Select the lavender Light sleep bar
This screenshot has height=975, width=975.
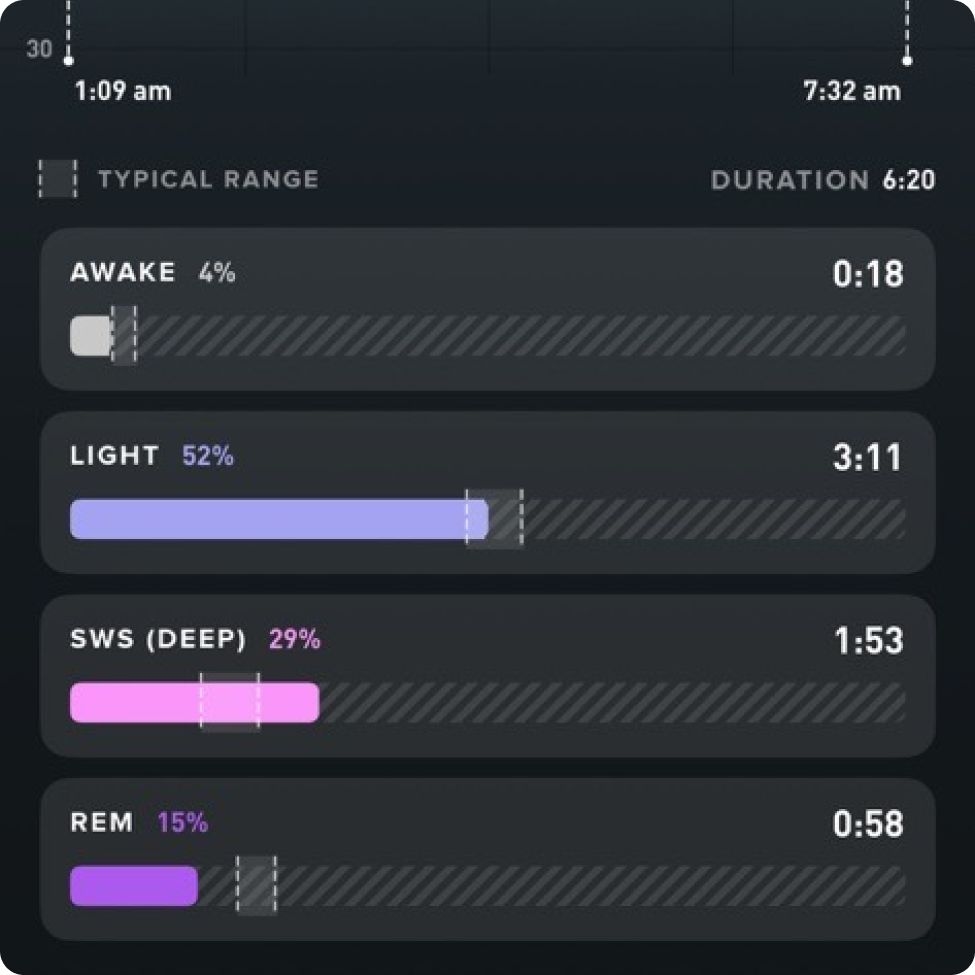(279, 519)
